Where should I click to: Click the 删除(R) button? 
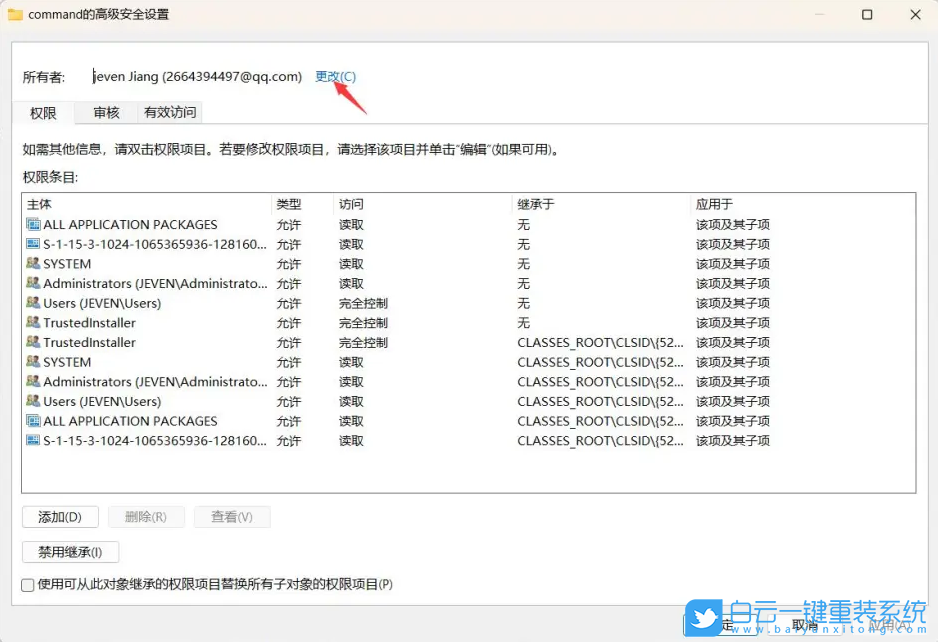click(x=146, y=516)
